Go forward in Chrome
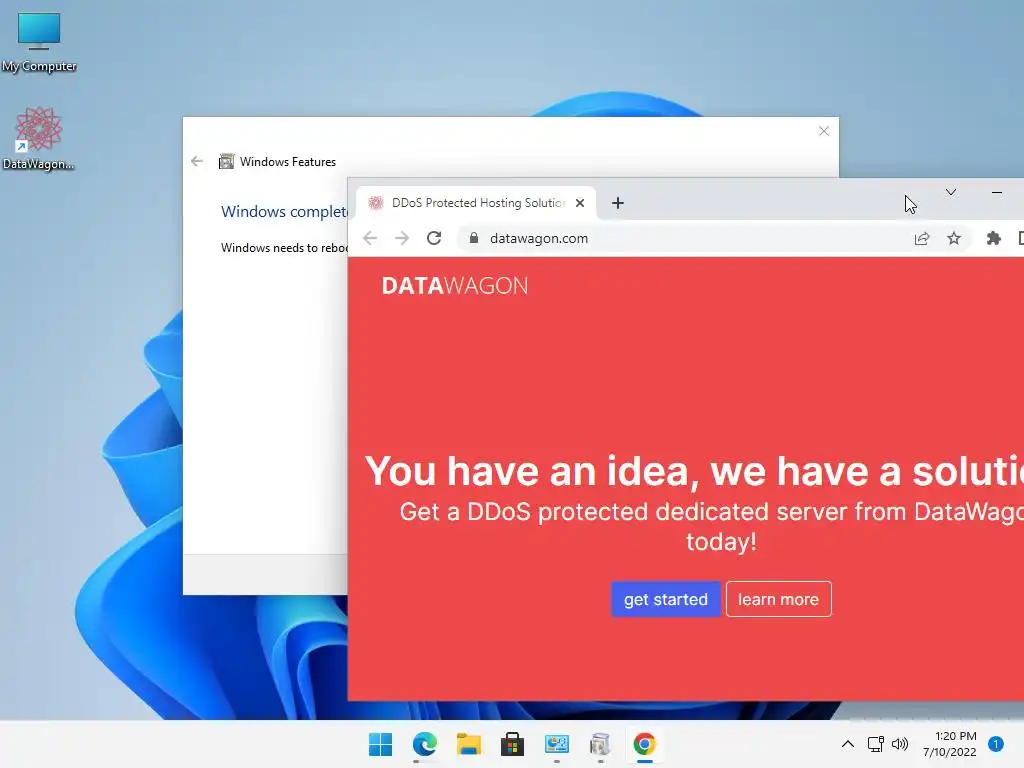 click(402, 238)
